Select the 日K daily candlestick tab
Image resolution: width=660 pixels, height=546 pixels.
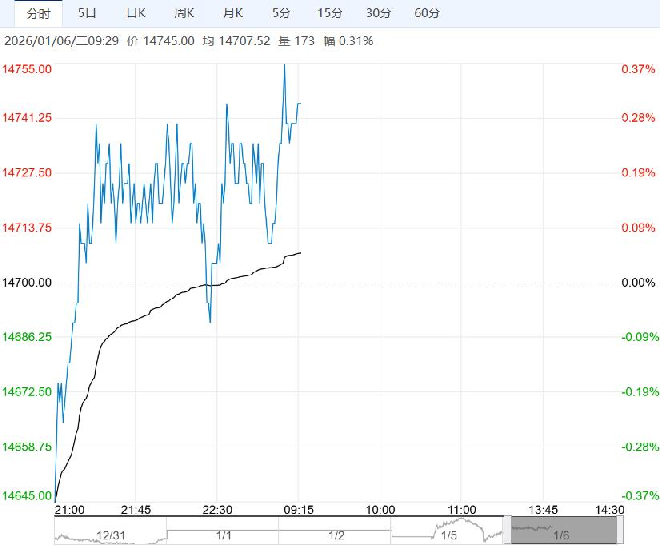136,13
